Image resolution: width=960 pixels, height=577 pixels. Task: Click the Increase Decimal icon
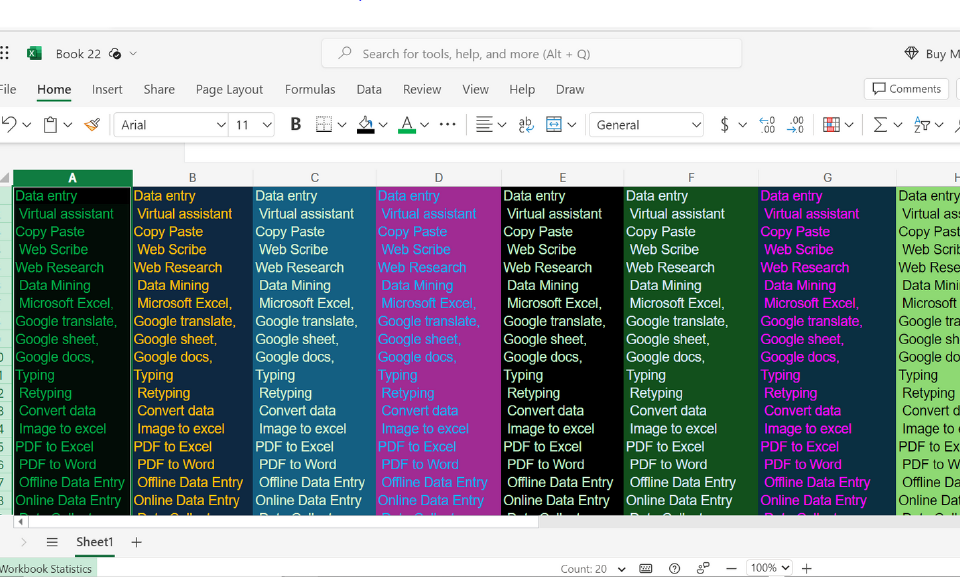pyautogui.click(x=767, y=124)
